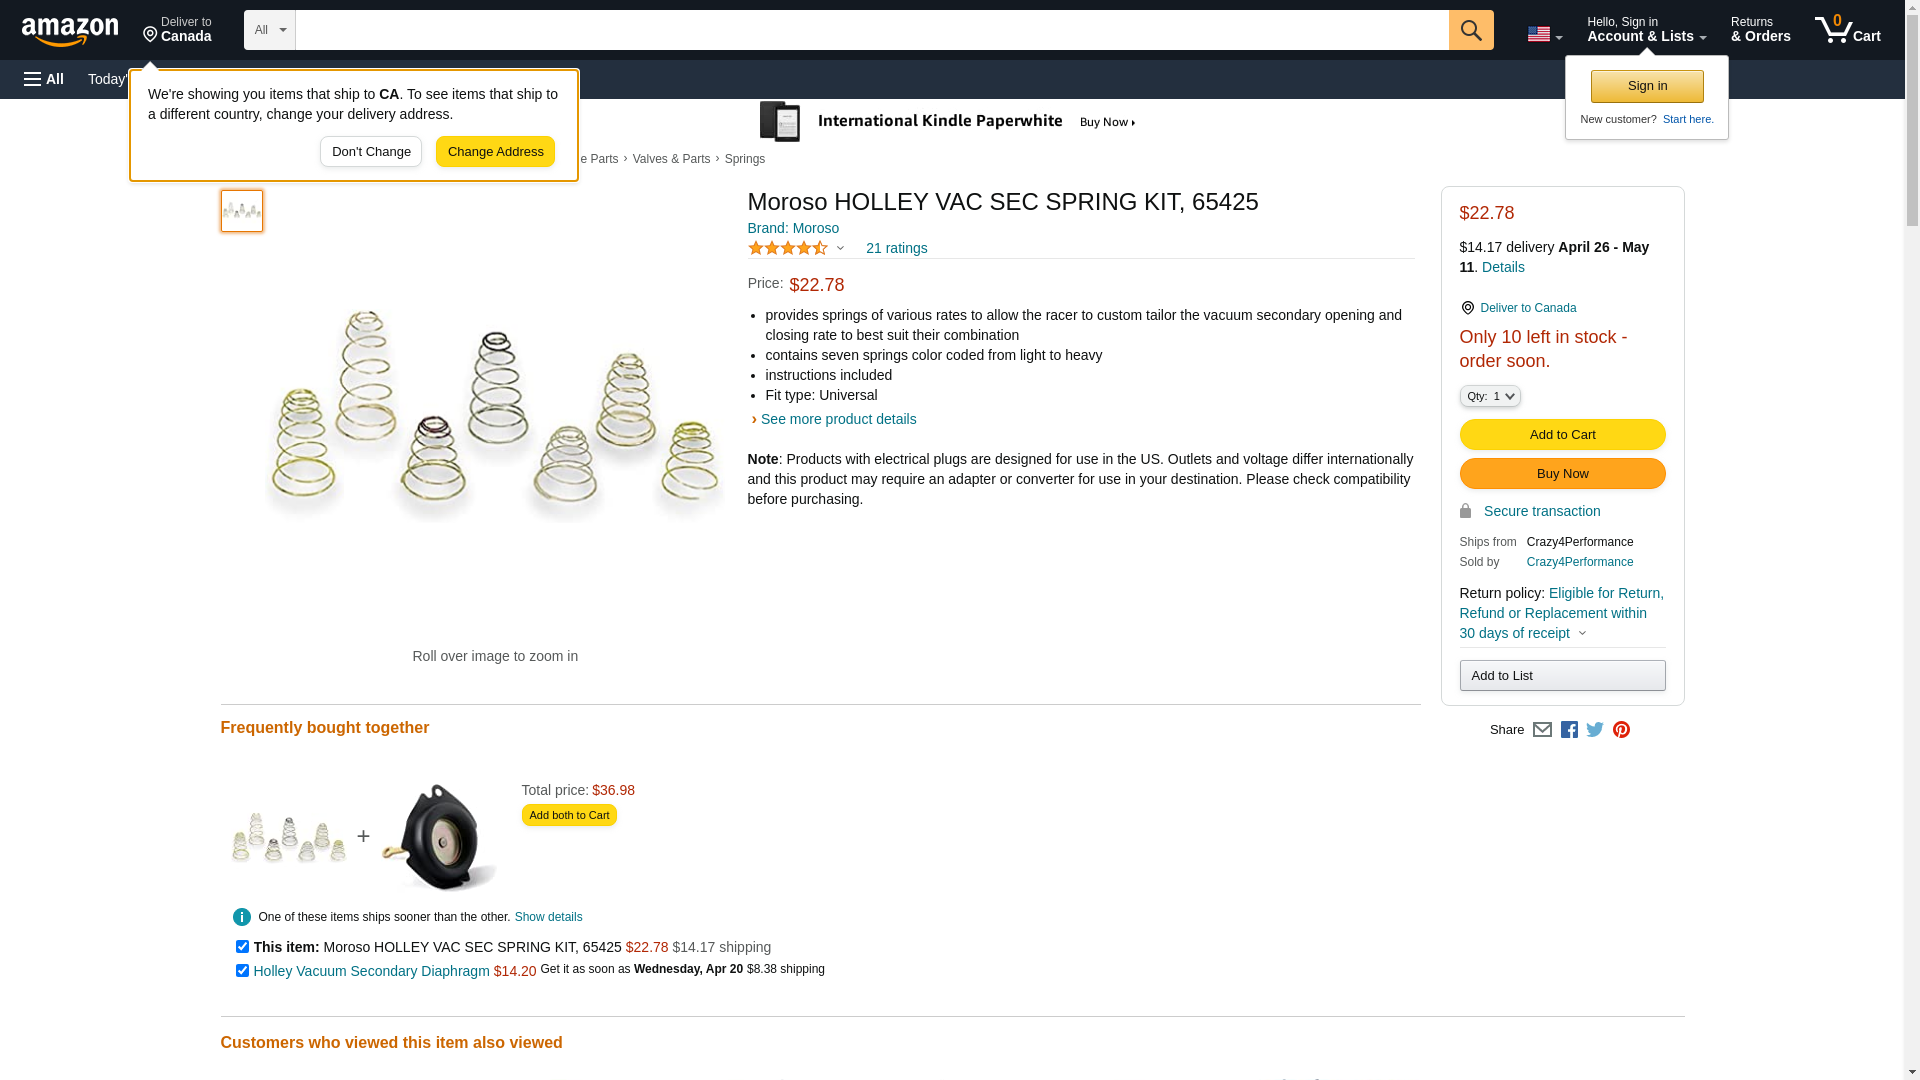
Task: Click the Amazon logo
Action: tap(70, 31)
